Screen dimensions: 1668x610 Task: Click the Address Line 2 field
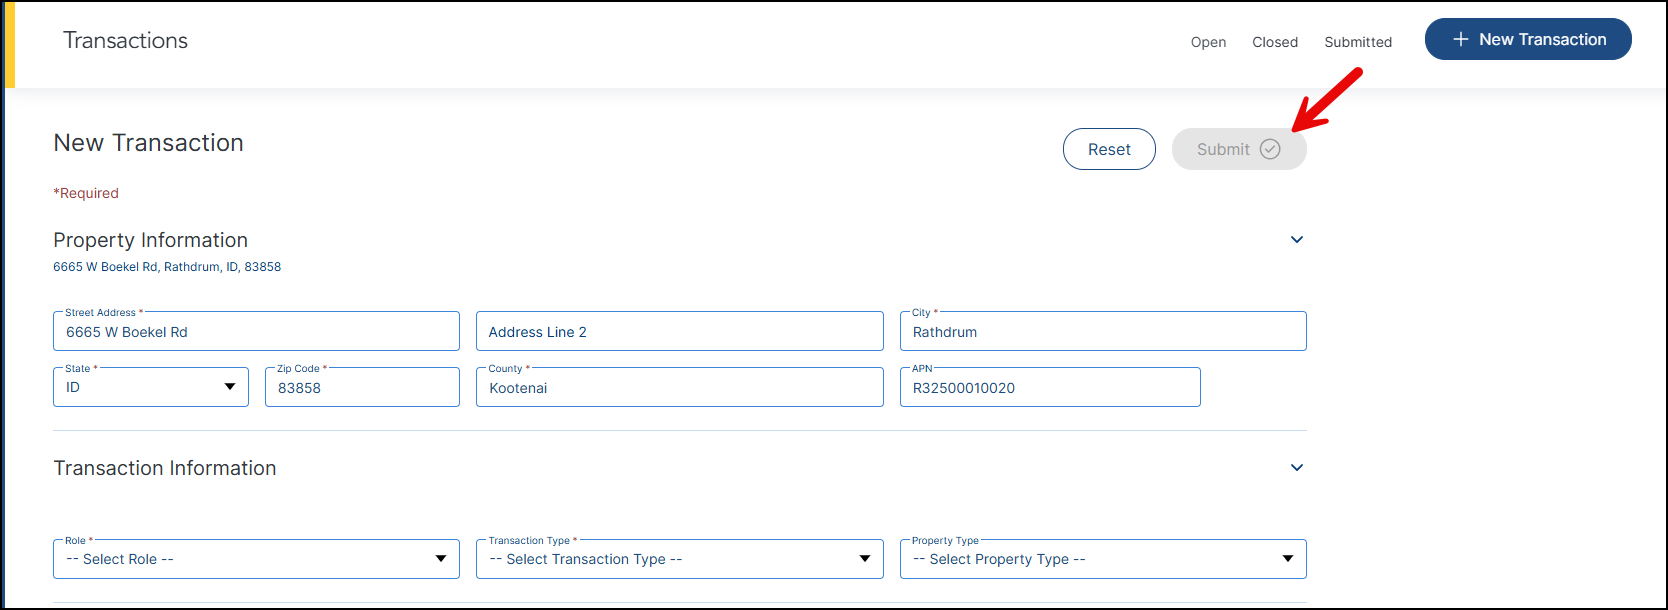[680, 331]
